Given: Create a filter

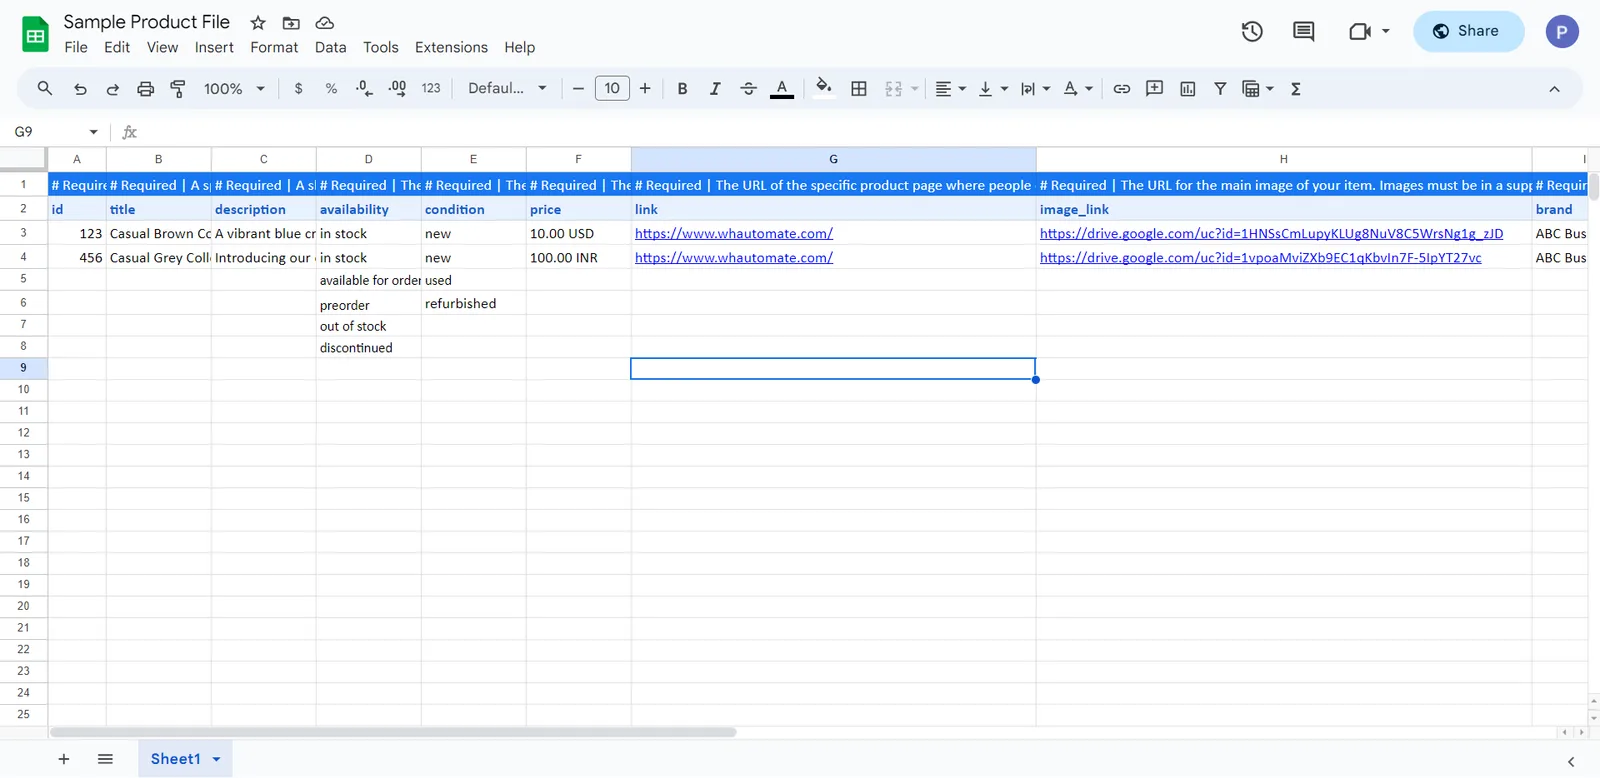Looking at the screenshot, I should tap(1220, 88).
